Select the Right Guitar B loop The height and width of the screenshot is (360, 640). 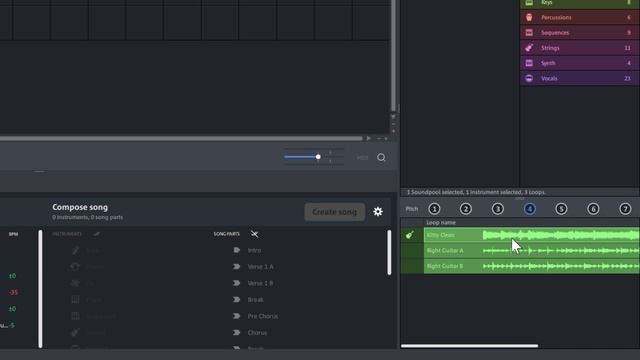(x=532, y=266)
